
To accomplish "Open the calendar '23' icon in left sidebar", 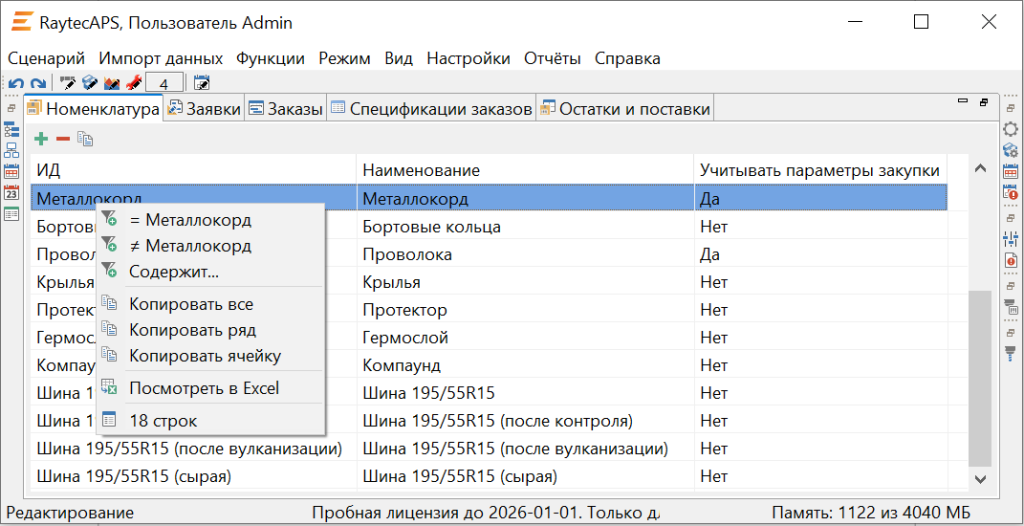I will [x=12, y=192].
